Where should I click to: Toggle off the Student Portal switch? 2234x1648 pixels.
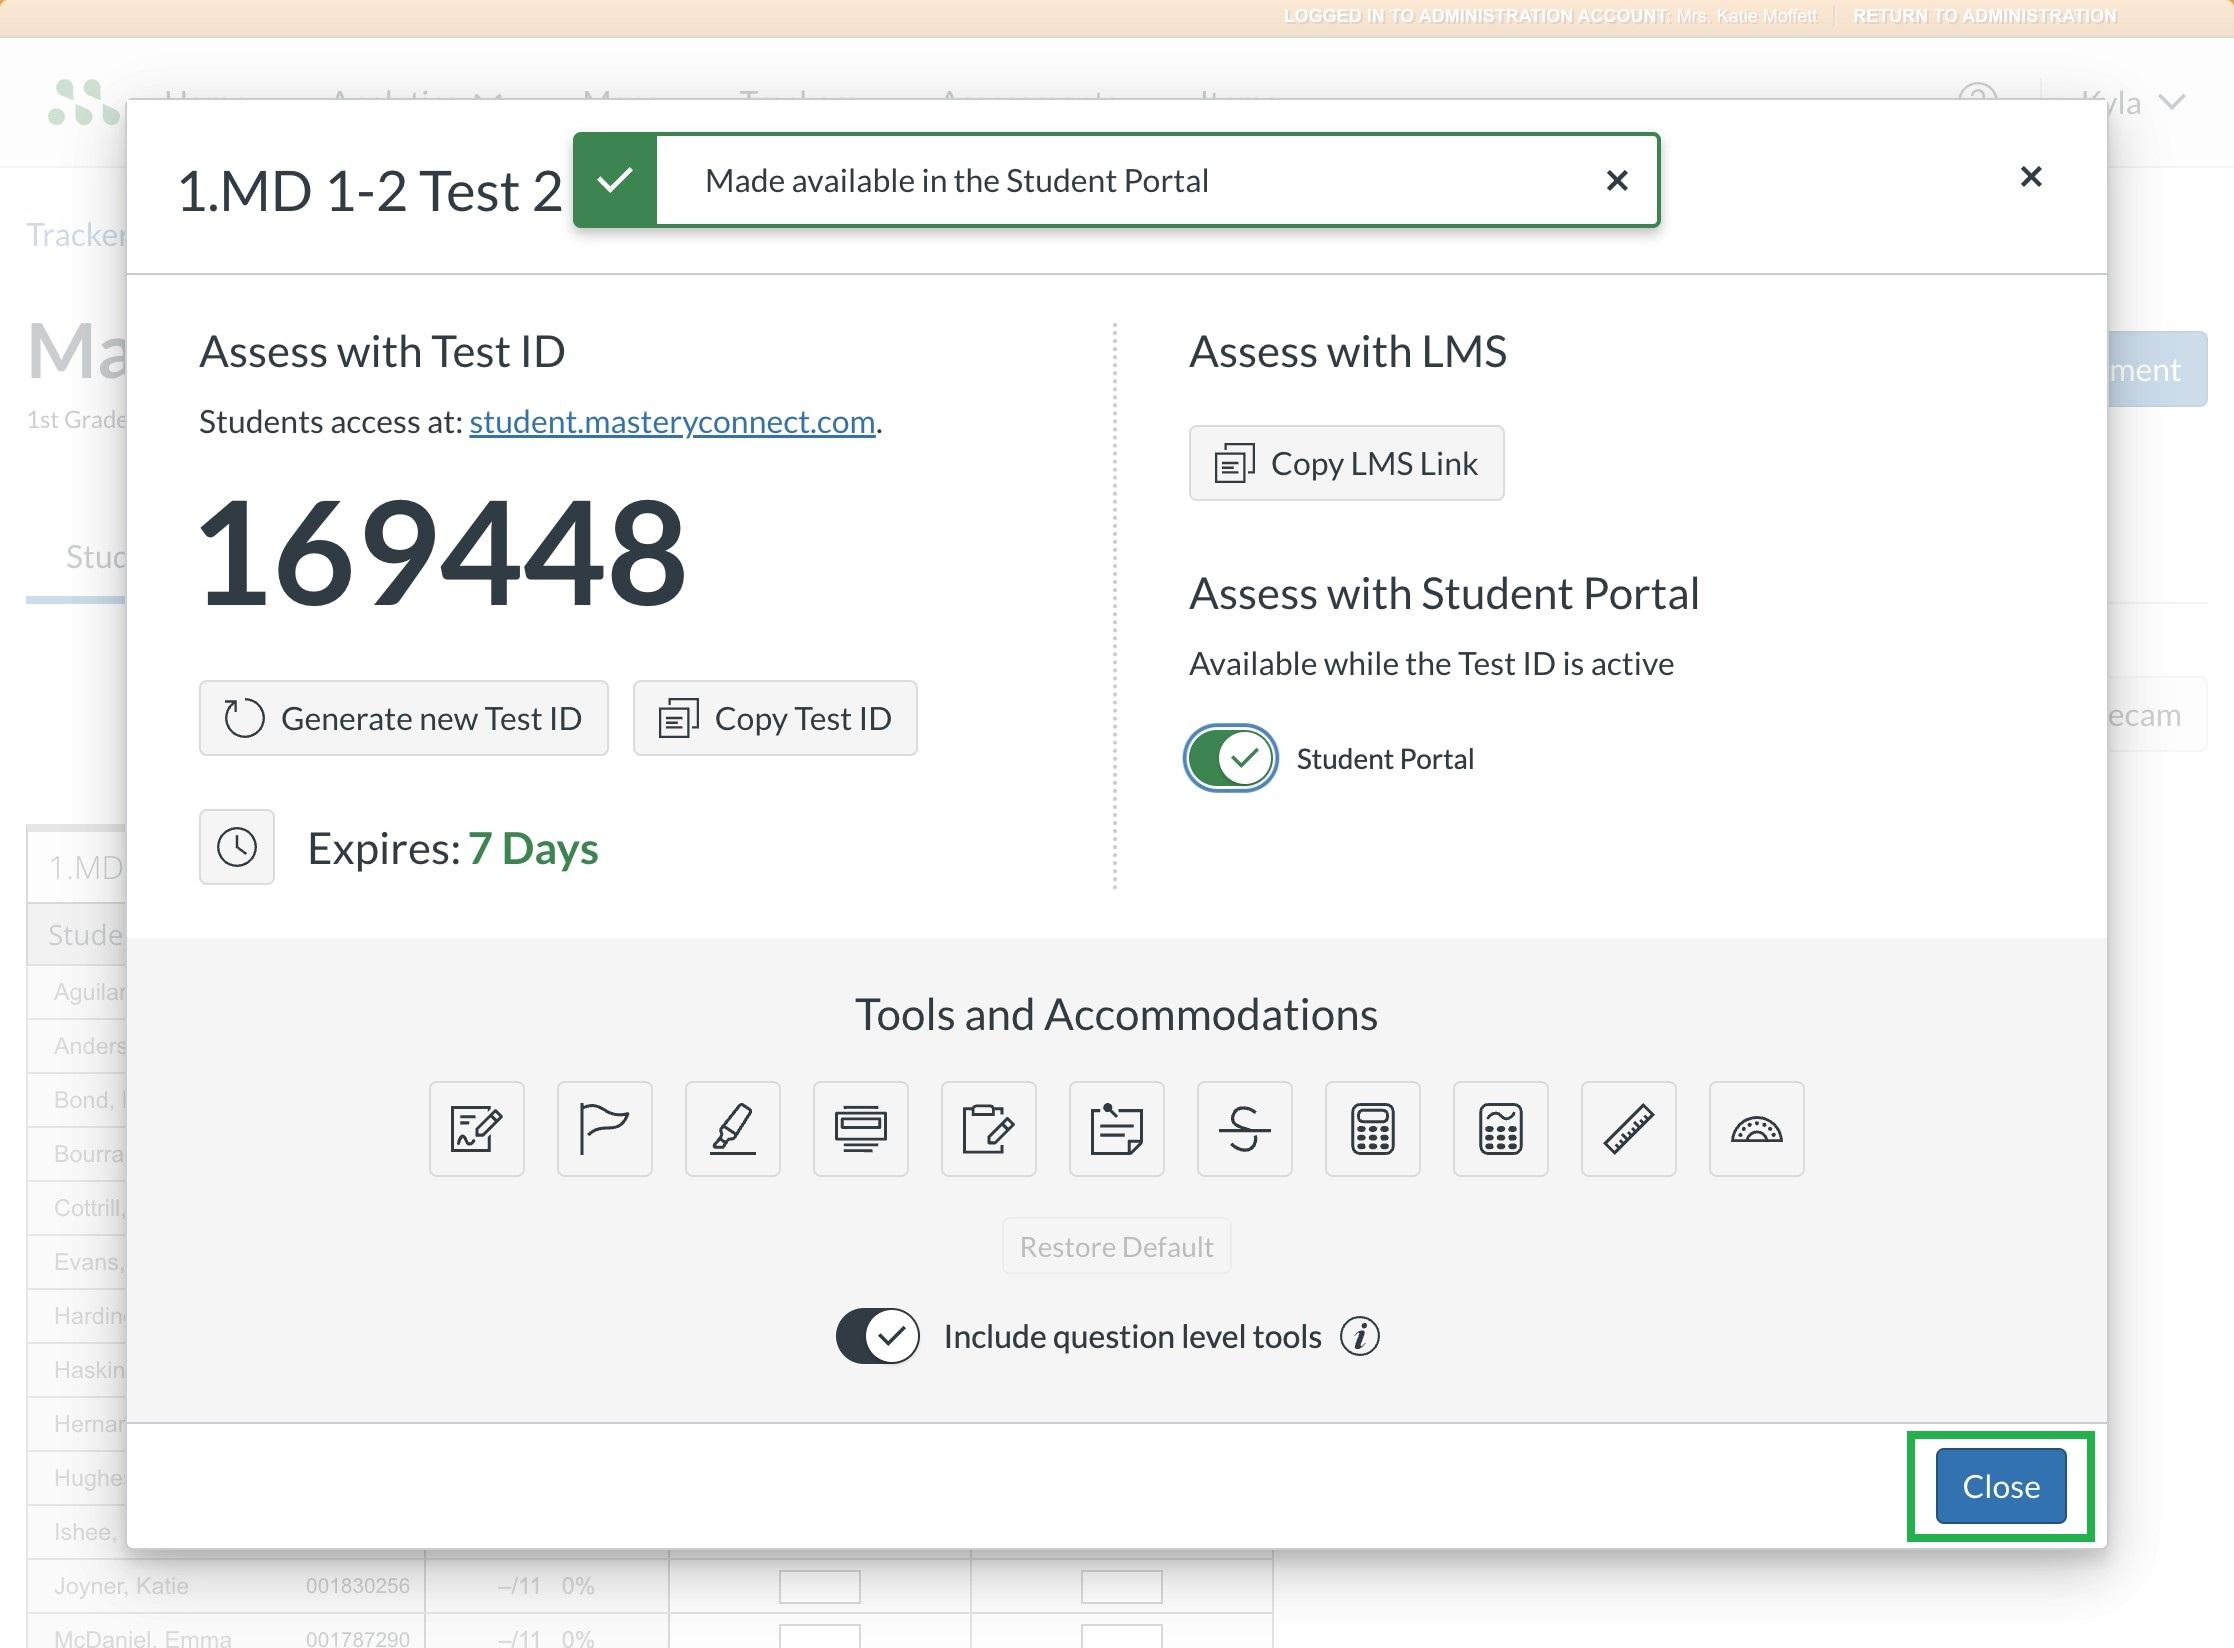1229,758
